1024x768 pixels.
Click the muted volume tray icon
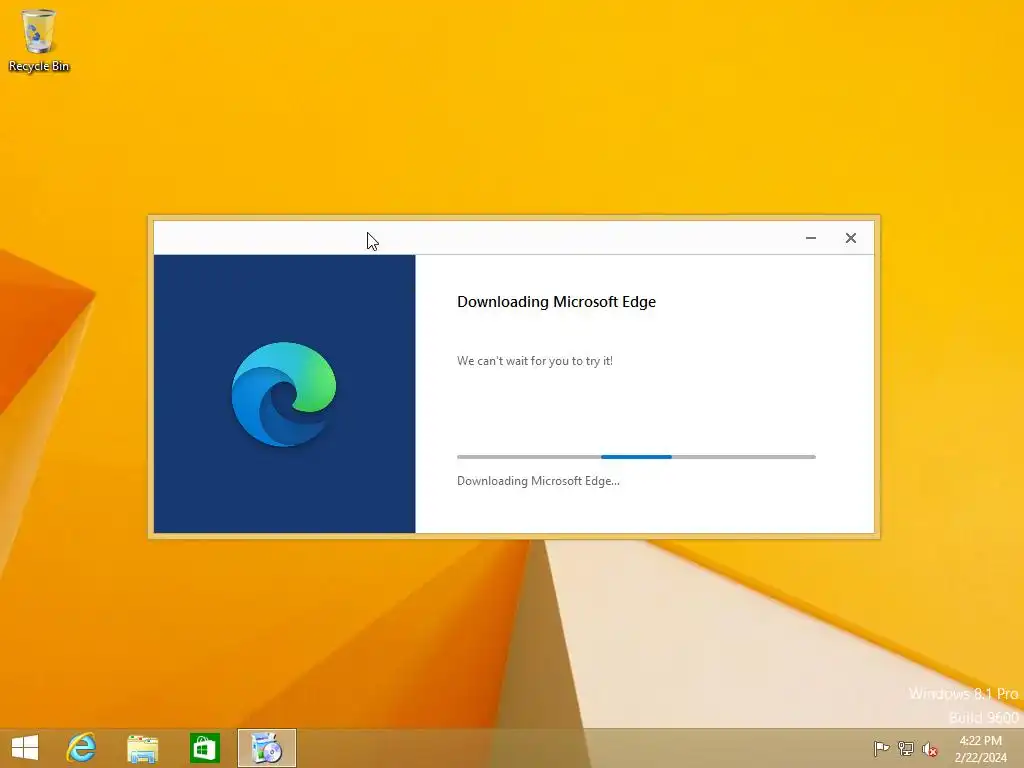tap(930, 749)
